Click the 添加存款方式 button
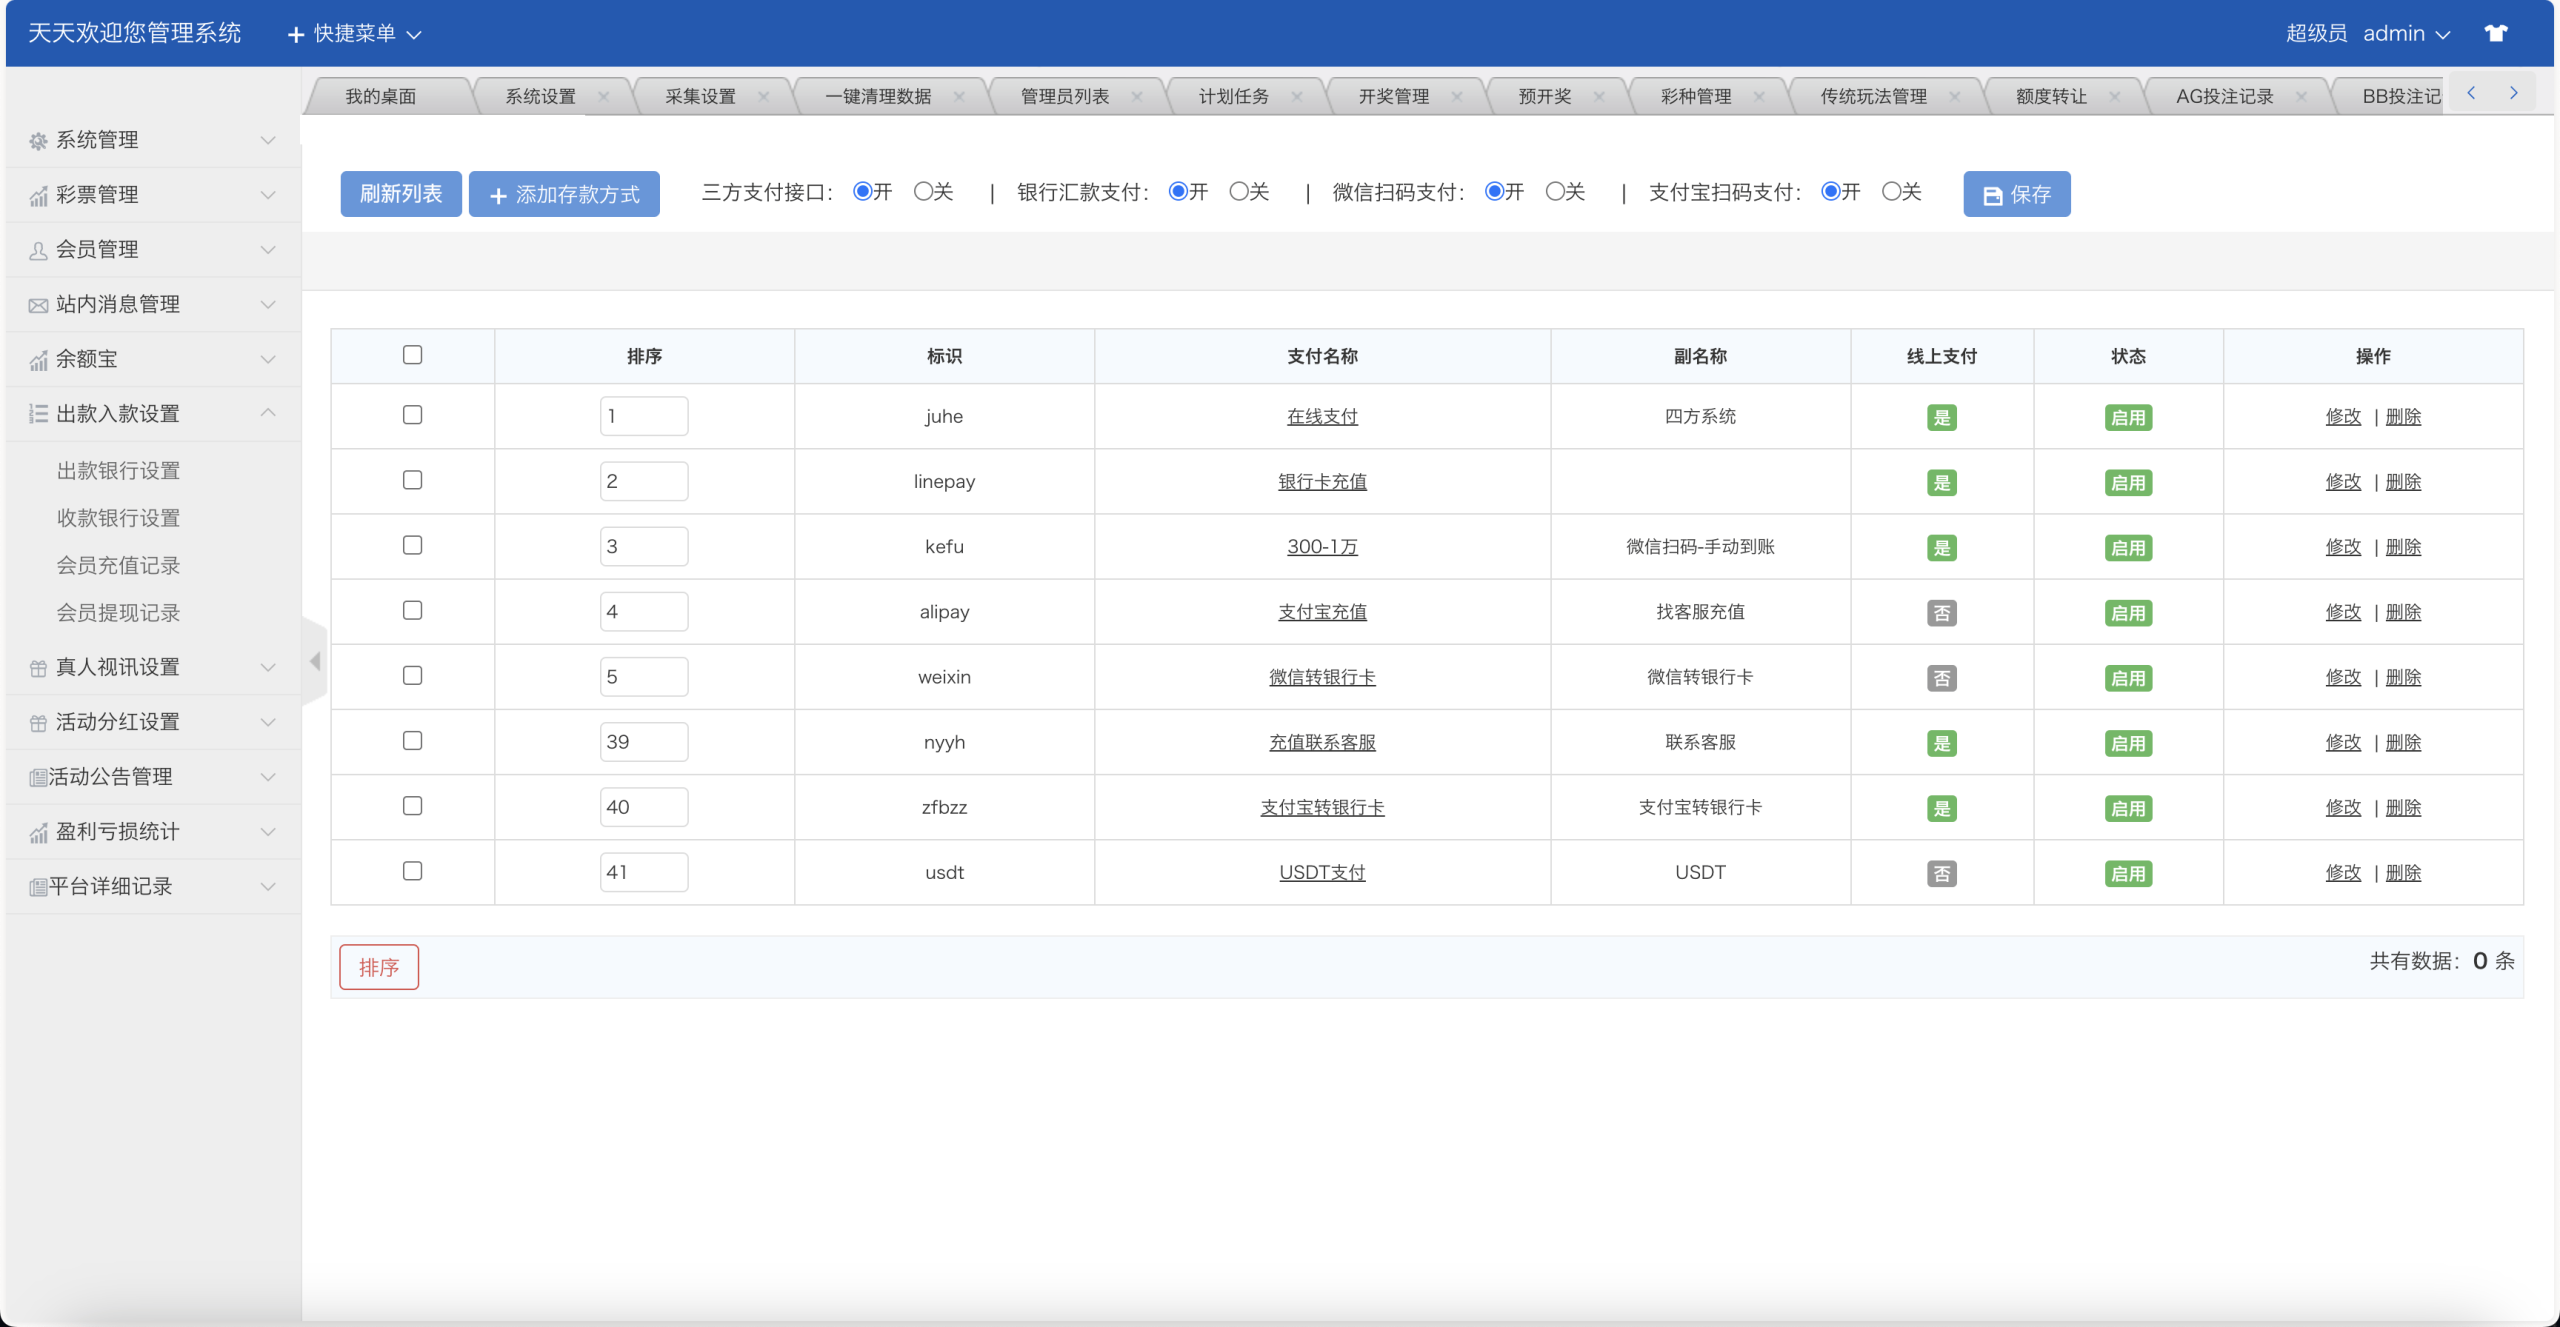Viewport: 2560px width, 1327px height. tap(564, 194)
